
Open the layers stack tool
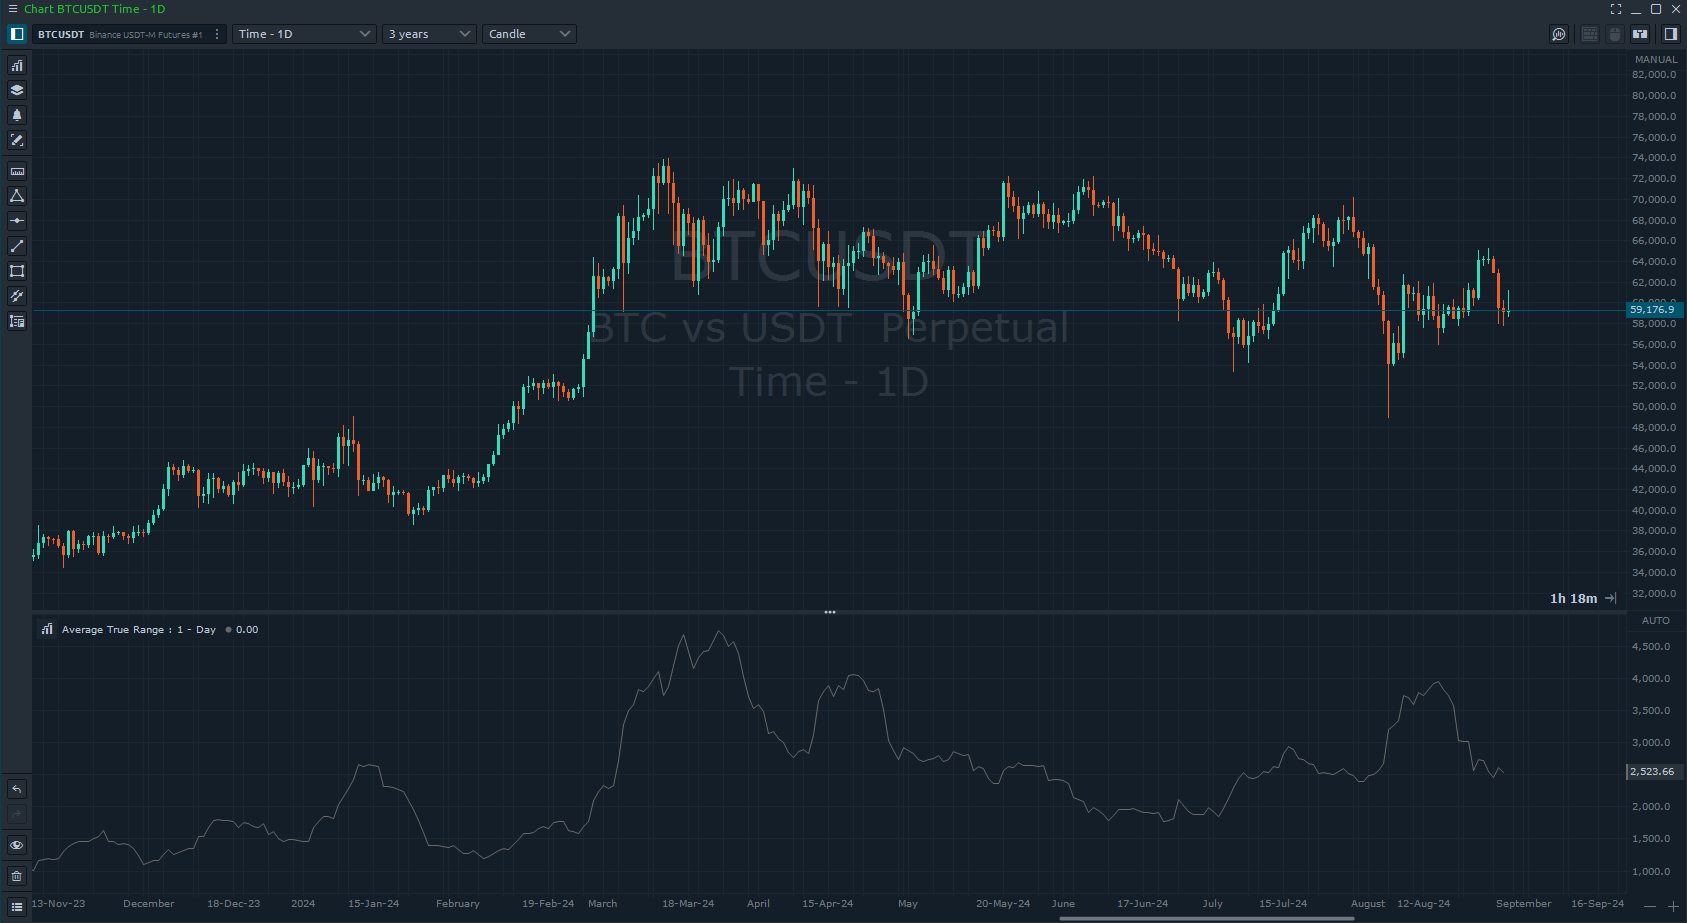click(x=17, y=90)
